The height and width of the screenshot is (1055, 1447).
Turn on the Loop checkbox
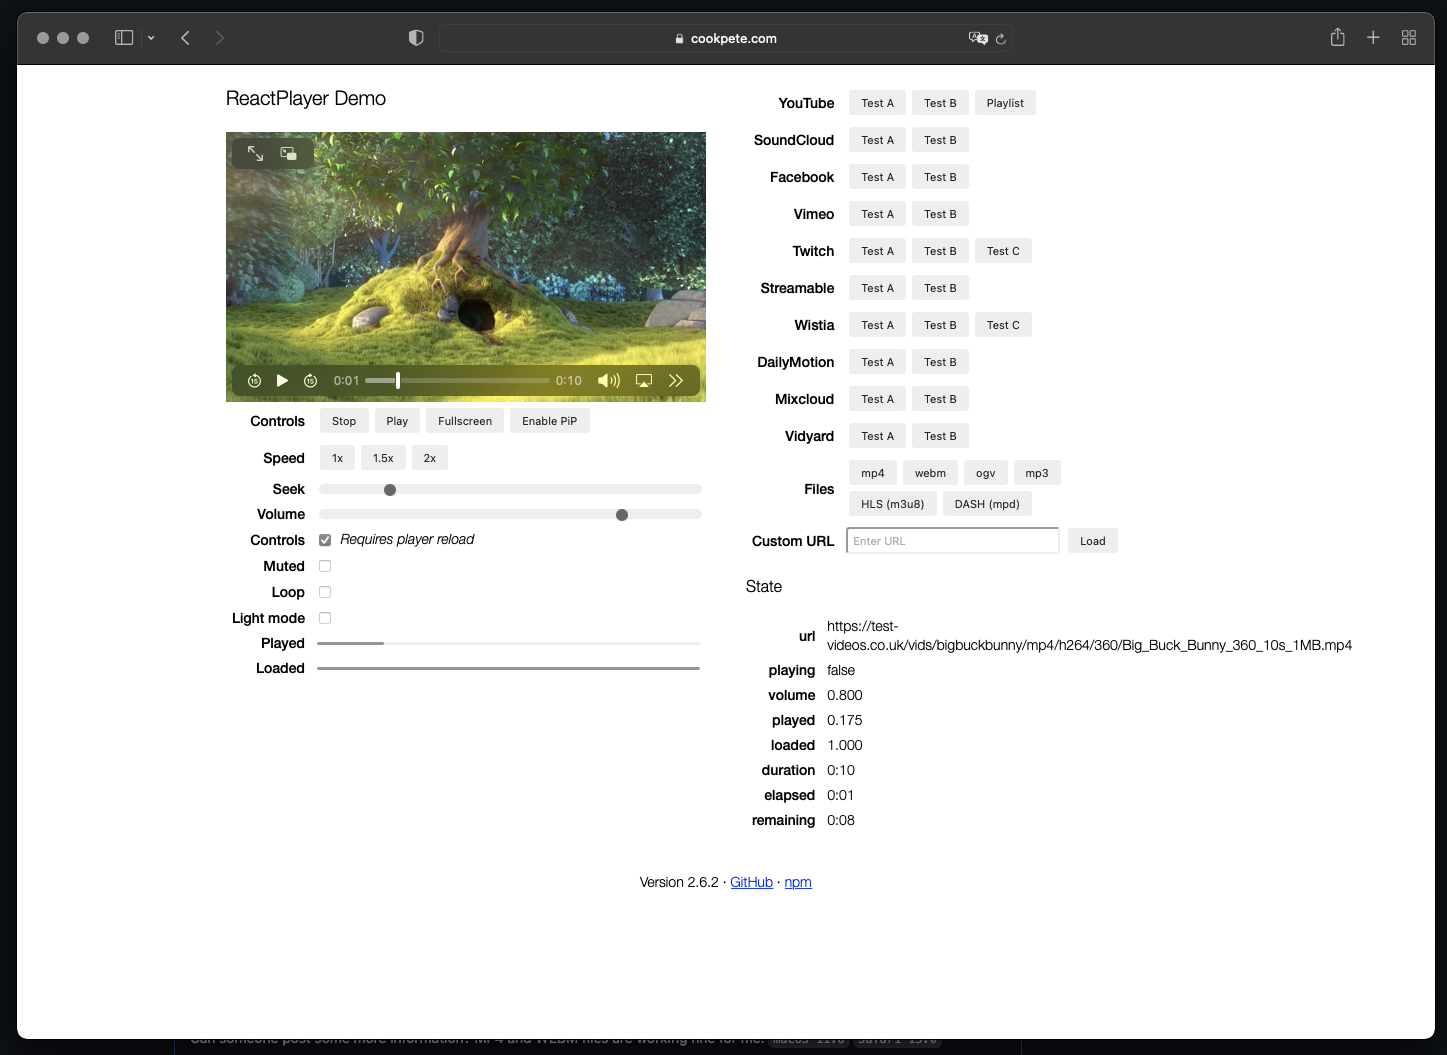coord(325,592)
